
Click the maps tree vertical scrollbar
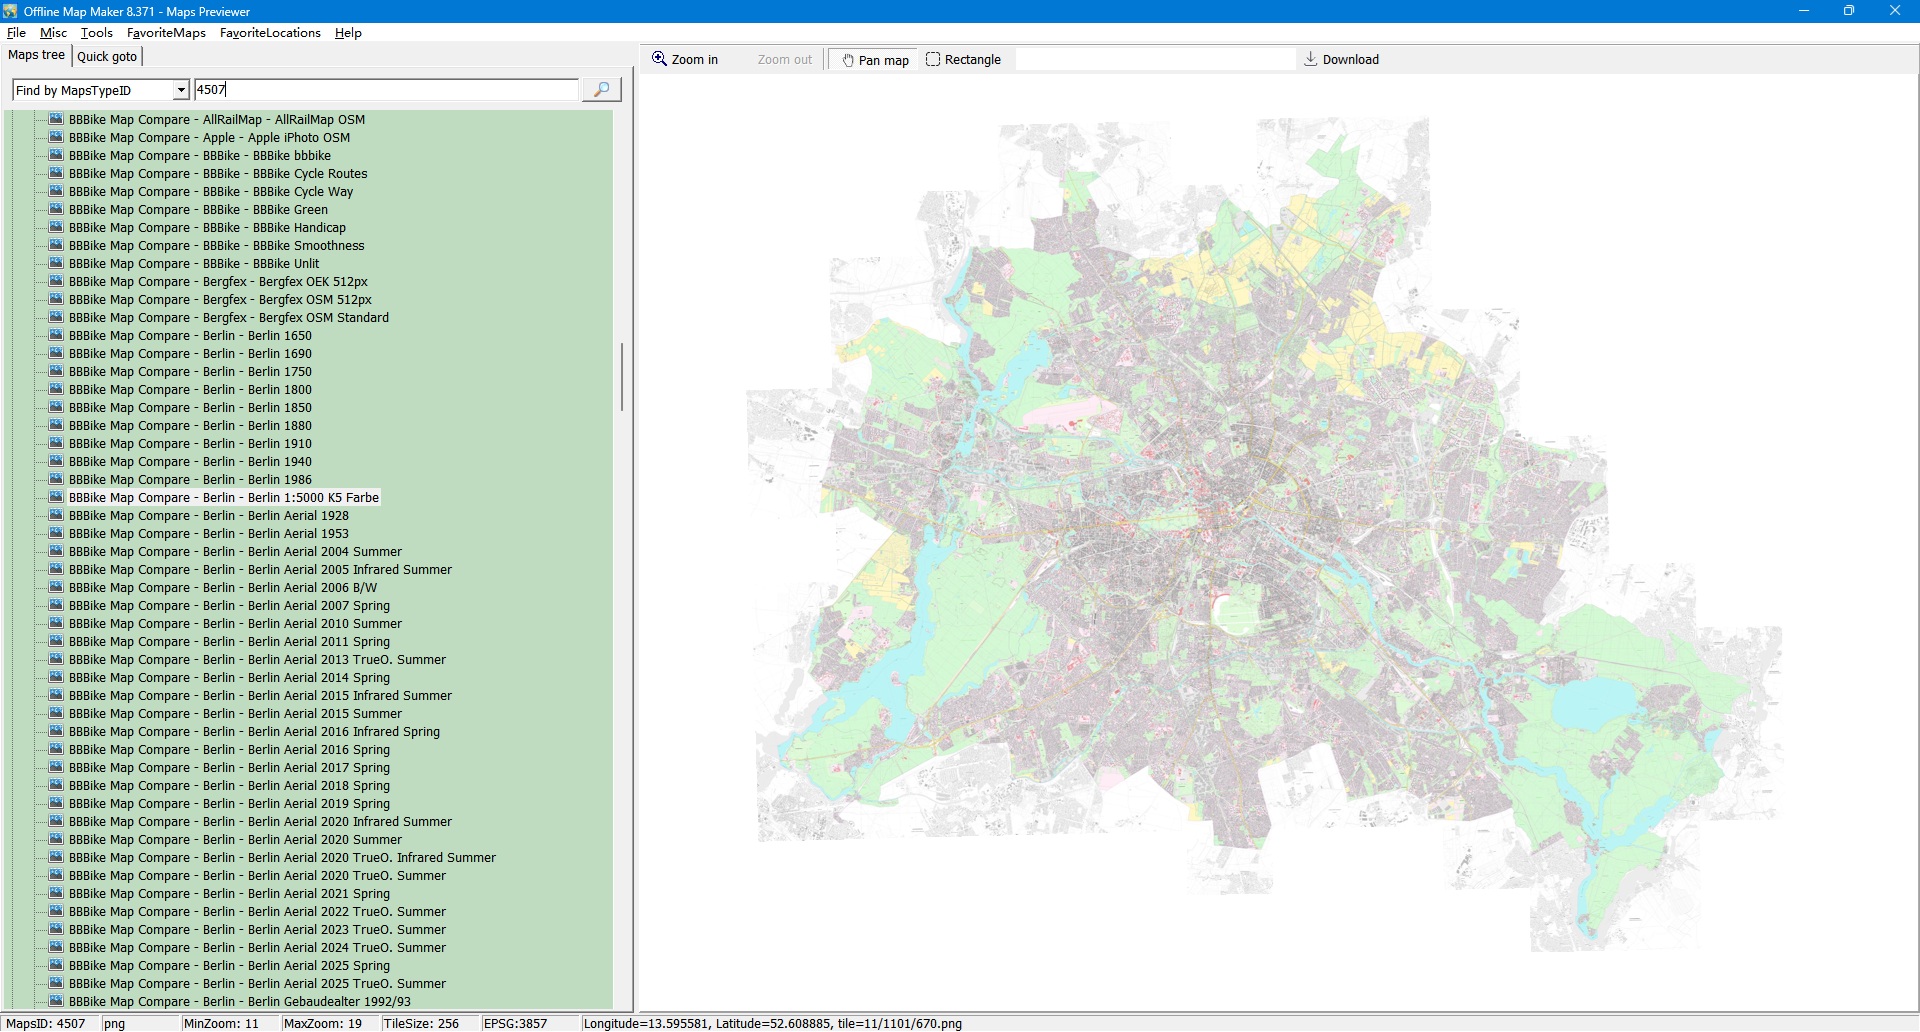click(x=622, y=378)
